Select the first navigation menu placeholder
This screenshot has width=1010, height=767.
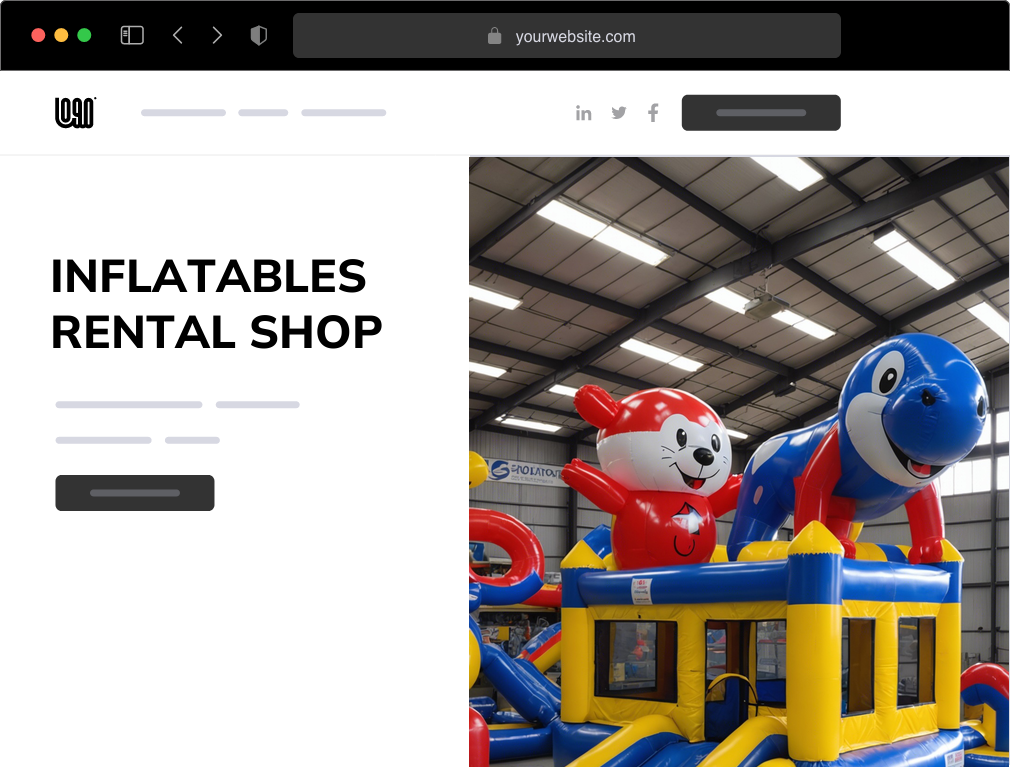tap(184, 113)
